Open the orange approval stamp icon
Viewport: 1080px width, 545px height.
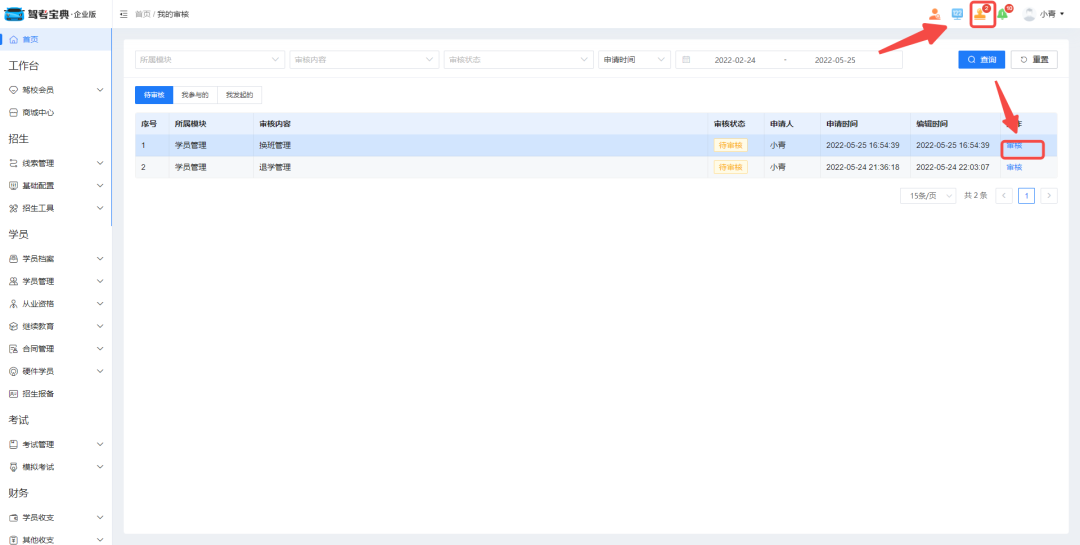pos(981,14)
